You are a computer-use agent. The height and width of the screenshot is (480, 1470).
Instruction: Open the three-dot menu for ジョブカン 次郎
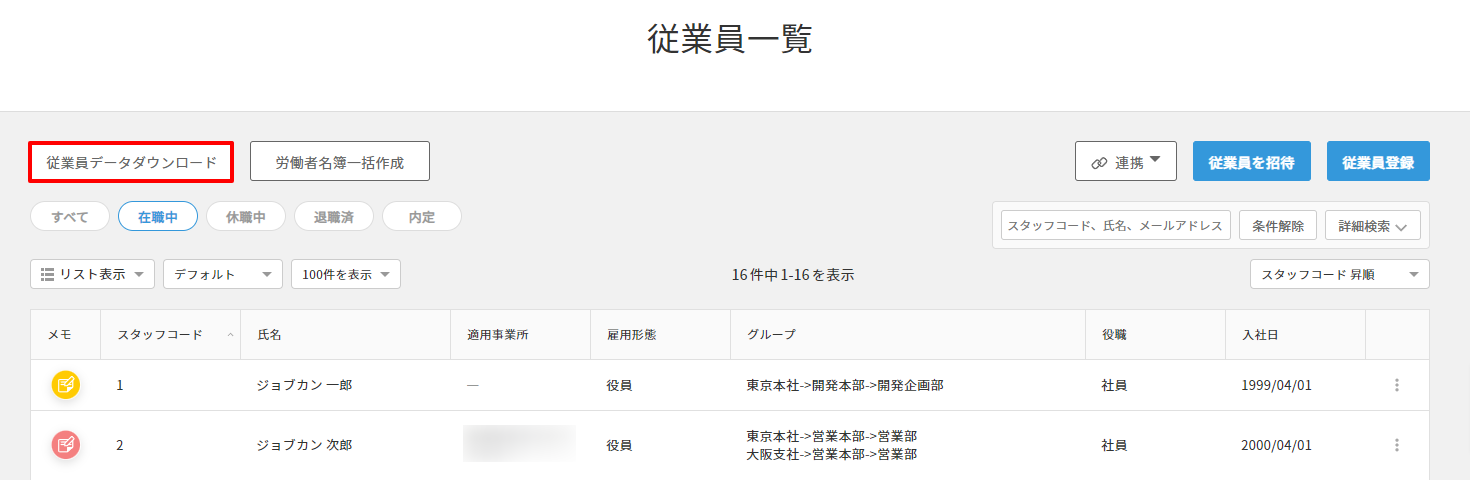(1397, 445)
